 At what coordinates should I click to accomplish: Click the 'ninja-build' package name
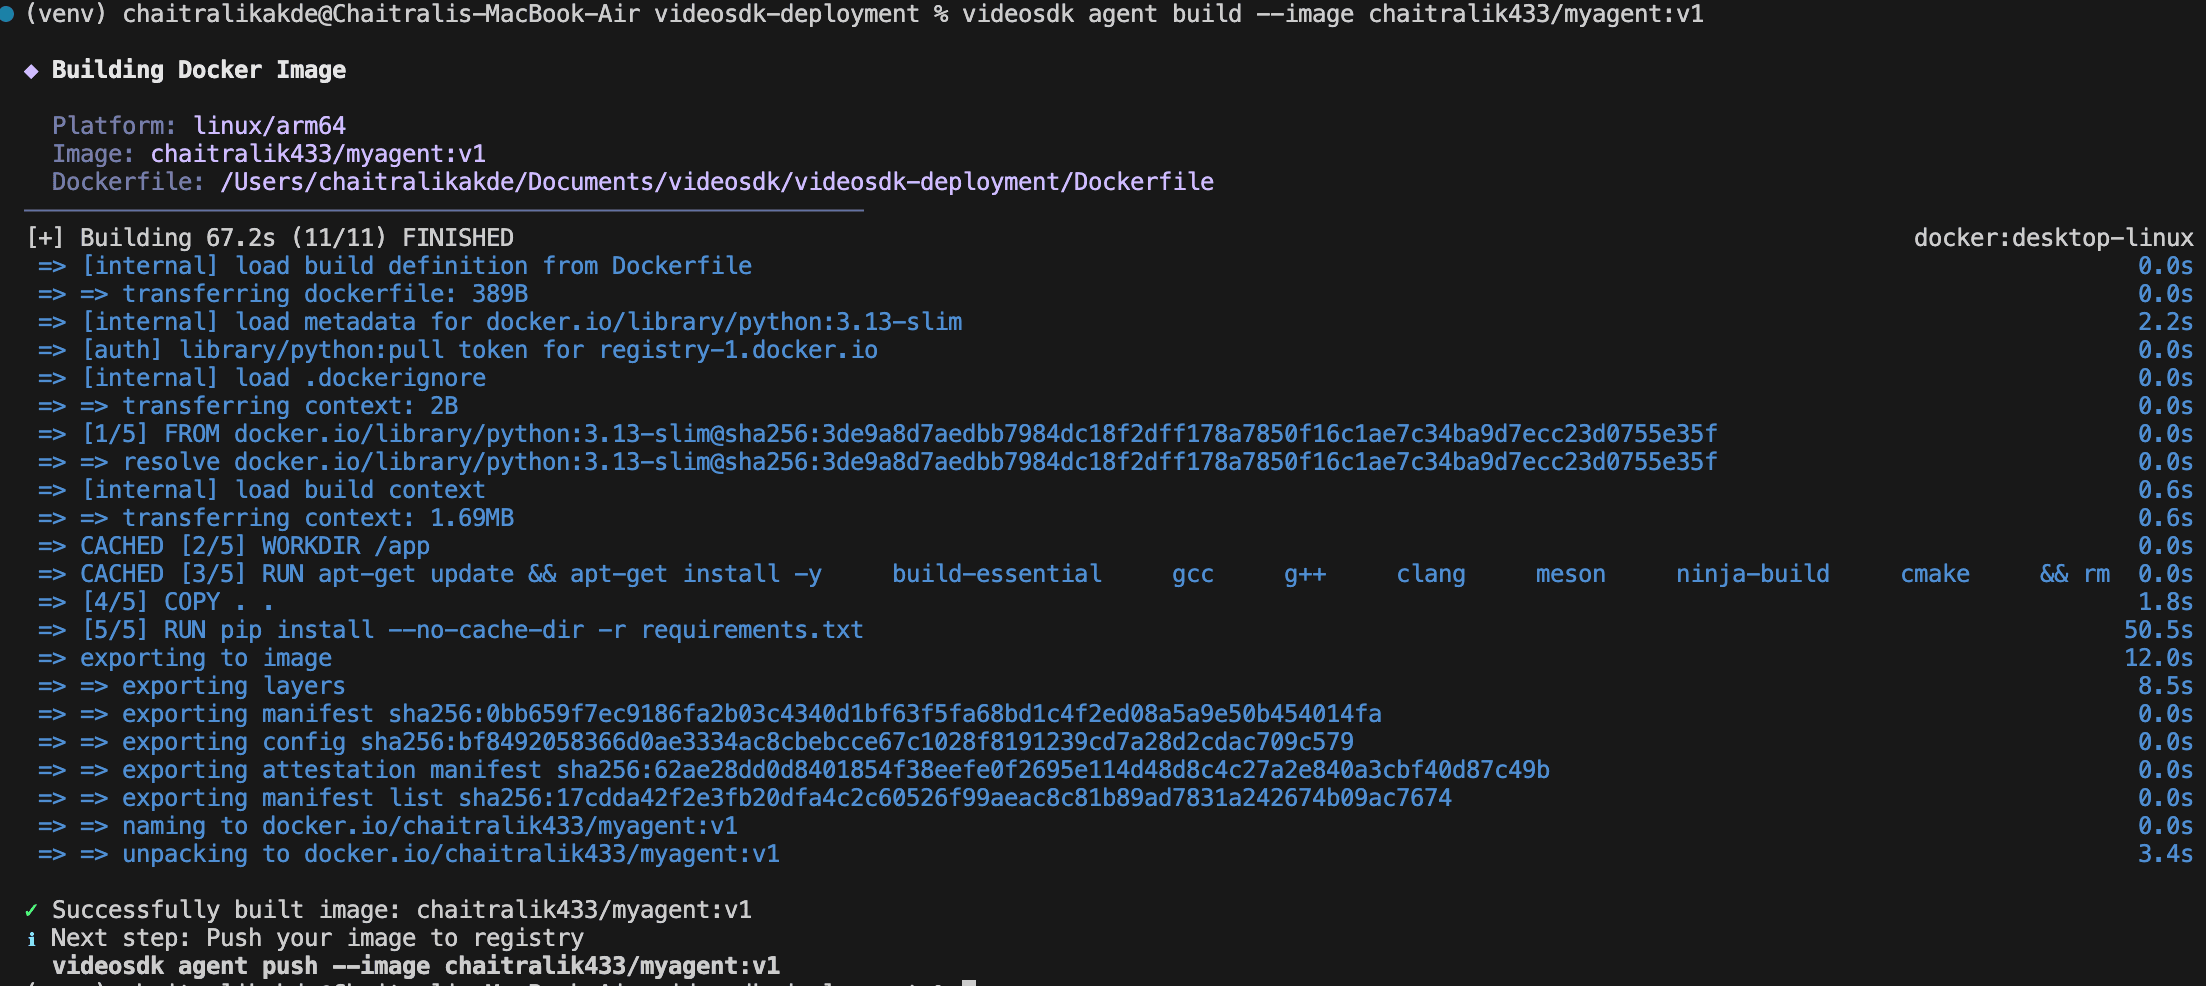coord(1753,574)
